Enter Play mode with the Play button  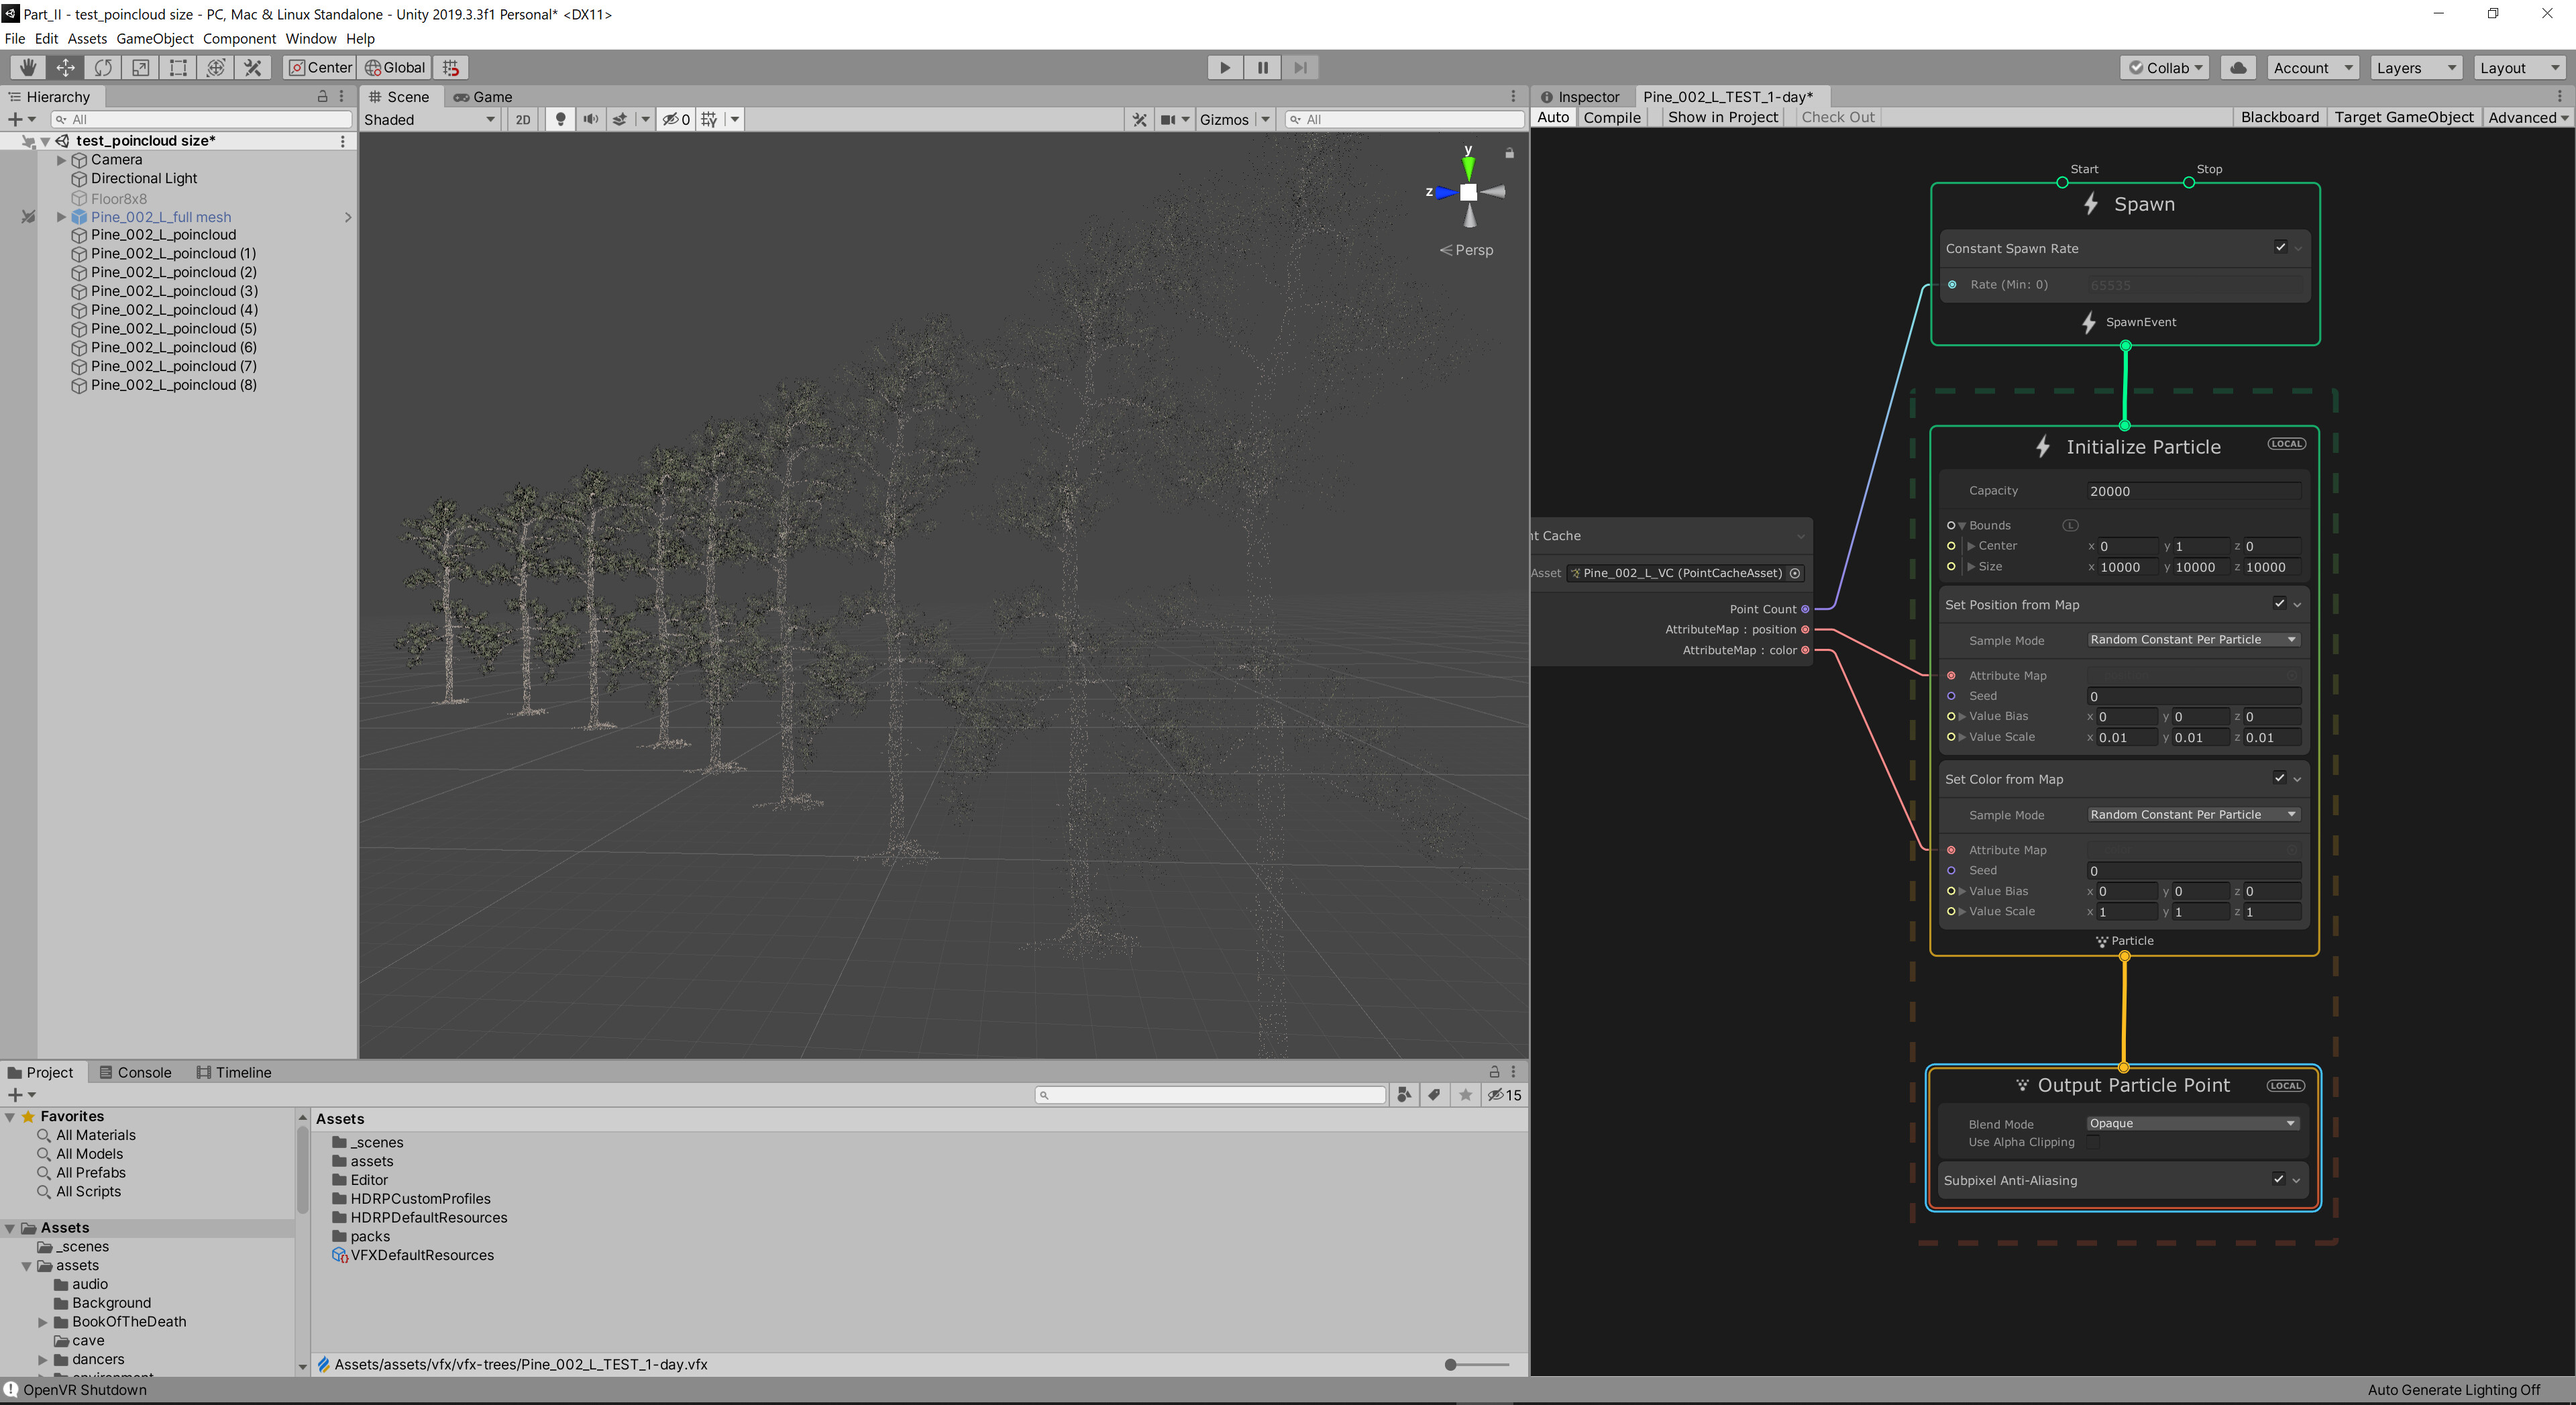tap(1224, 67)
